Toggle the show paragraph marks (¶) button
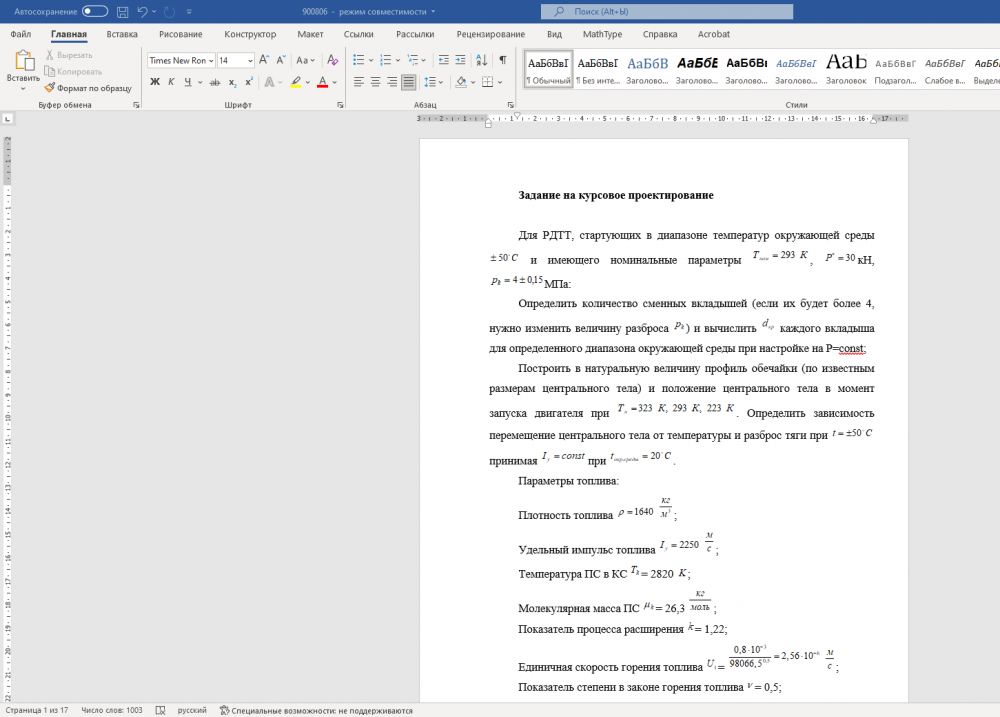The height and width of the screenshot is (717, 1000). 502,60
